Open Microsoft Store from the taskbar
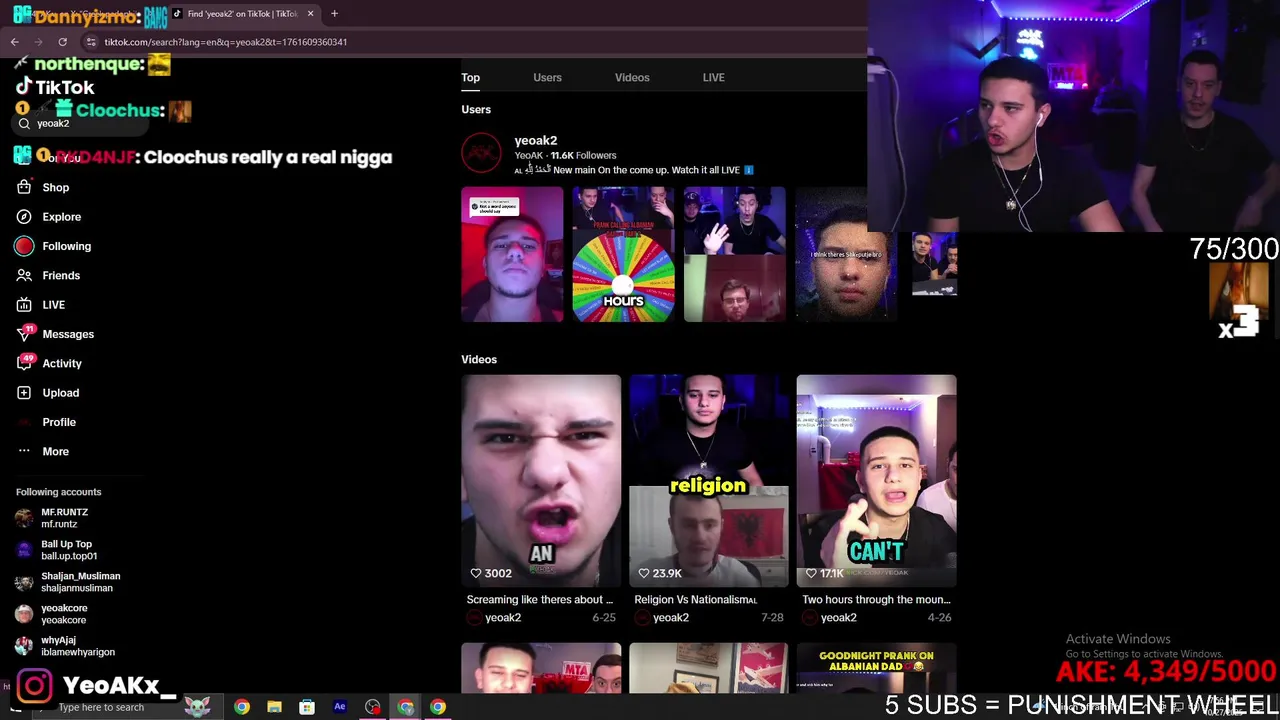This screenshot has height=720, width=1280. (307, 707)
